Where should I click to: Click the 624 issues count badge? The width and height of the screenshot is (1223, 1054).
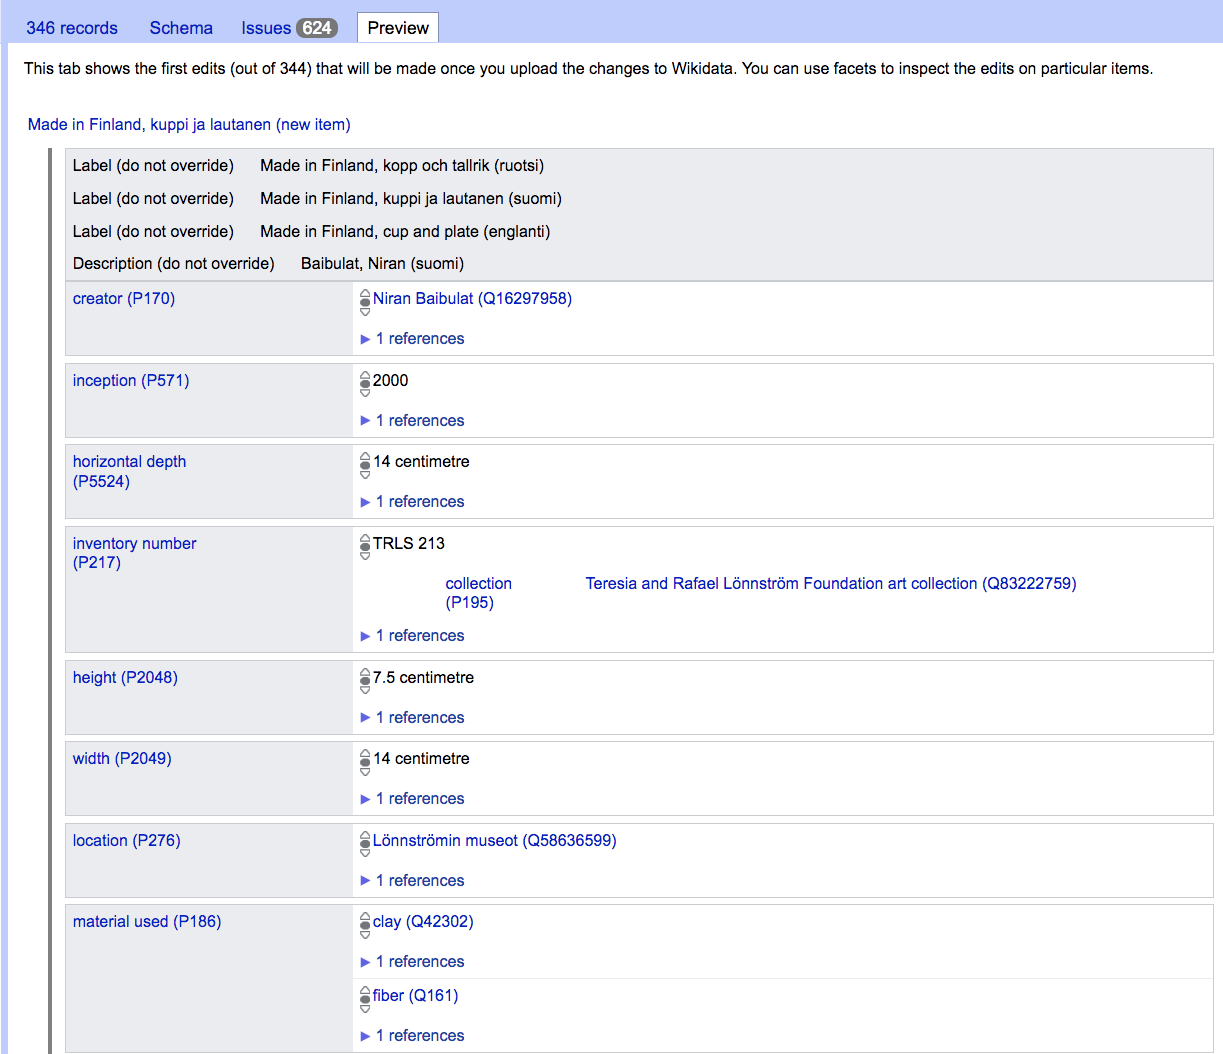click(317, 28)
